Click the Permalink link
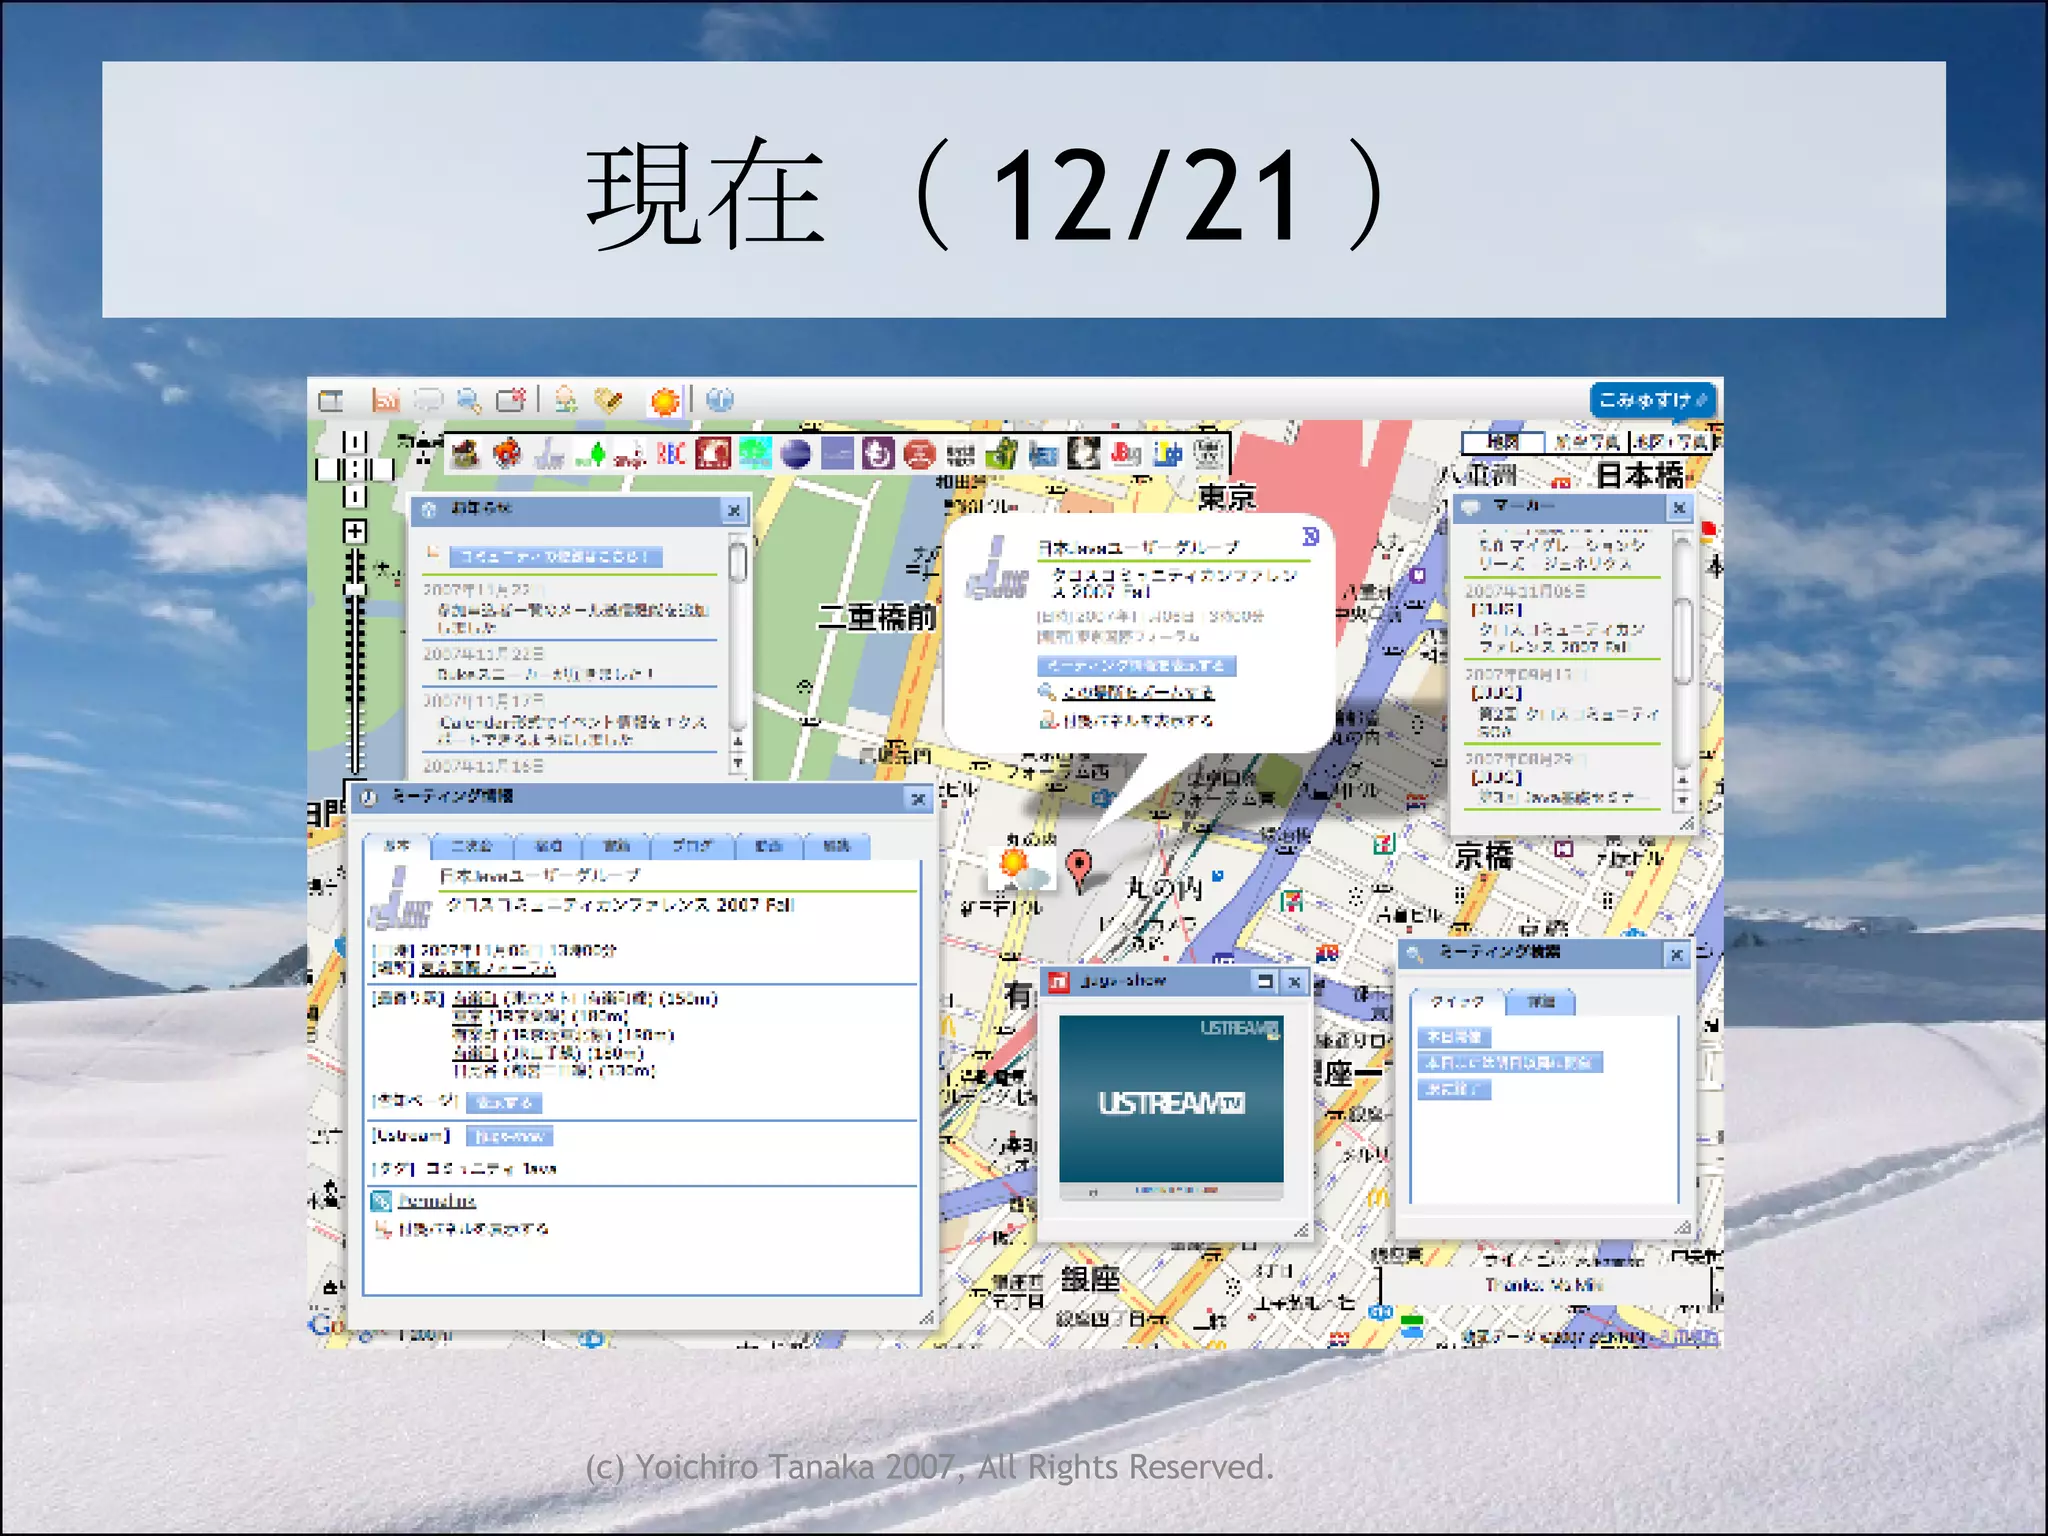2048x1536 pixels. [437, 1200]
